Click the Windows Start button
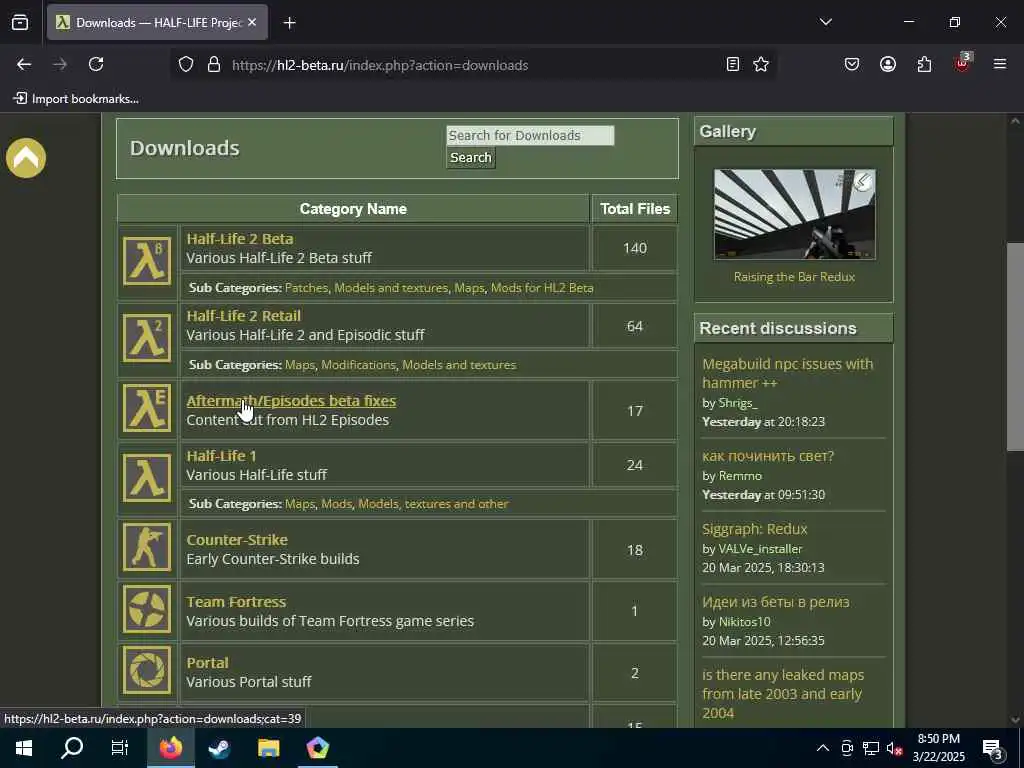Image resolution: width=1024 pixels, height=768 pixels. coord(24,748)
